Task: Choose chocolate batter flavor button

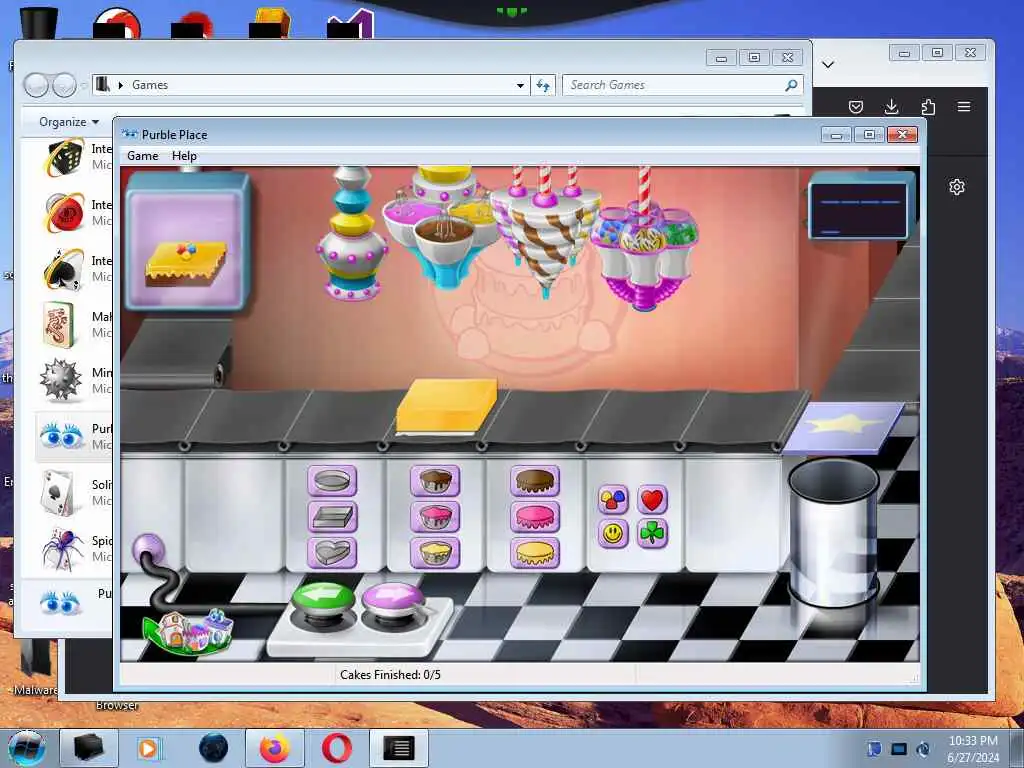Action: tap(435, 481)
